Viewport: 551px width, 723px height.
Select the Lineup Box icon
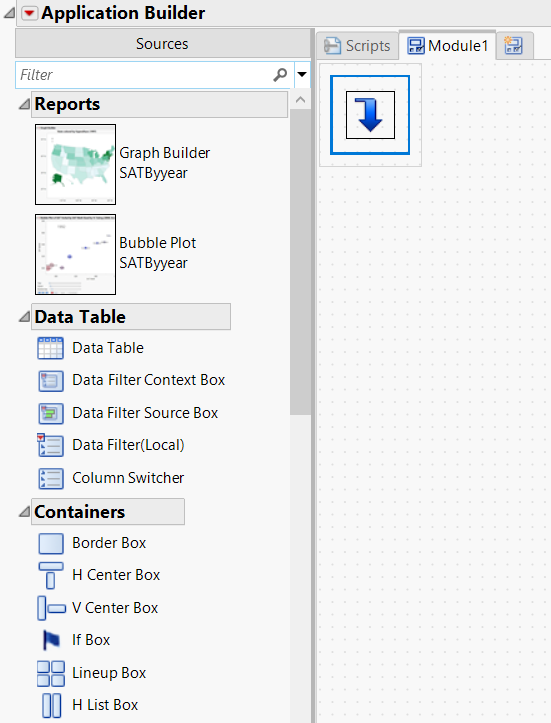click(51, 673)
